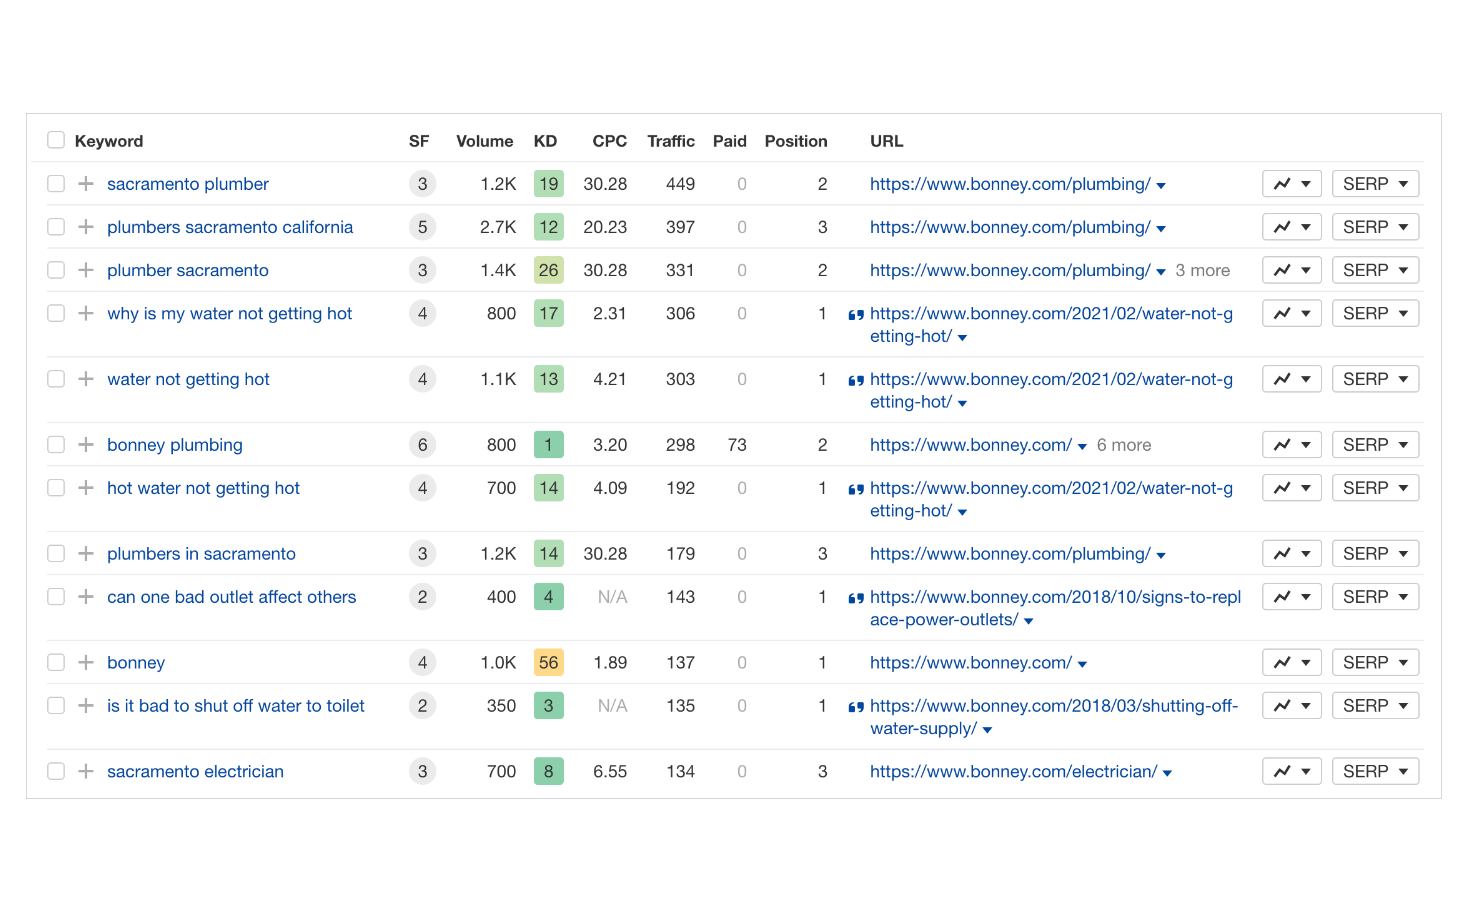Add keyword plumber sacramento with plus icon
Screen dimensions: 1468x920
86,270
